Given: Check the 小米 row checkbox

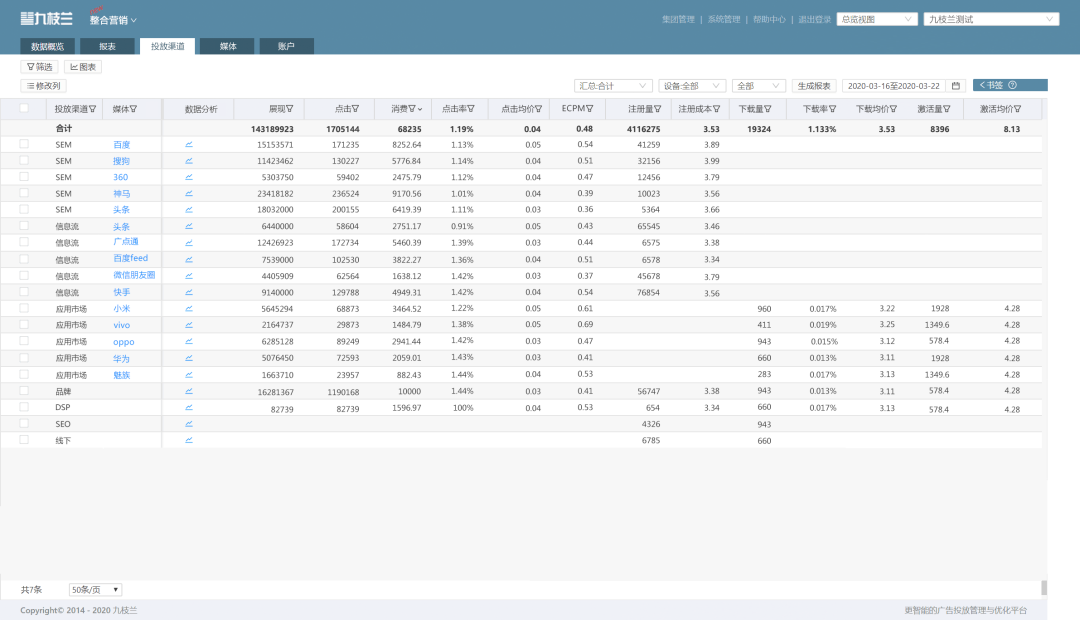Looking at the screenshot, I should pyautogui.click(x=24, y=308).
